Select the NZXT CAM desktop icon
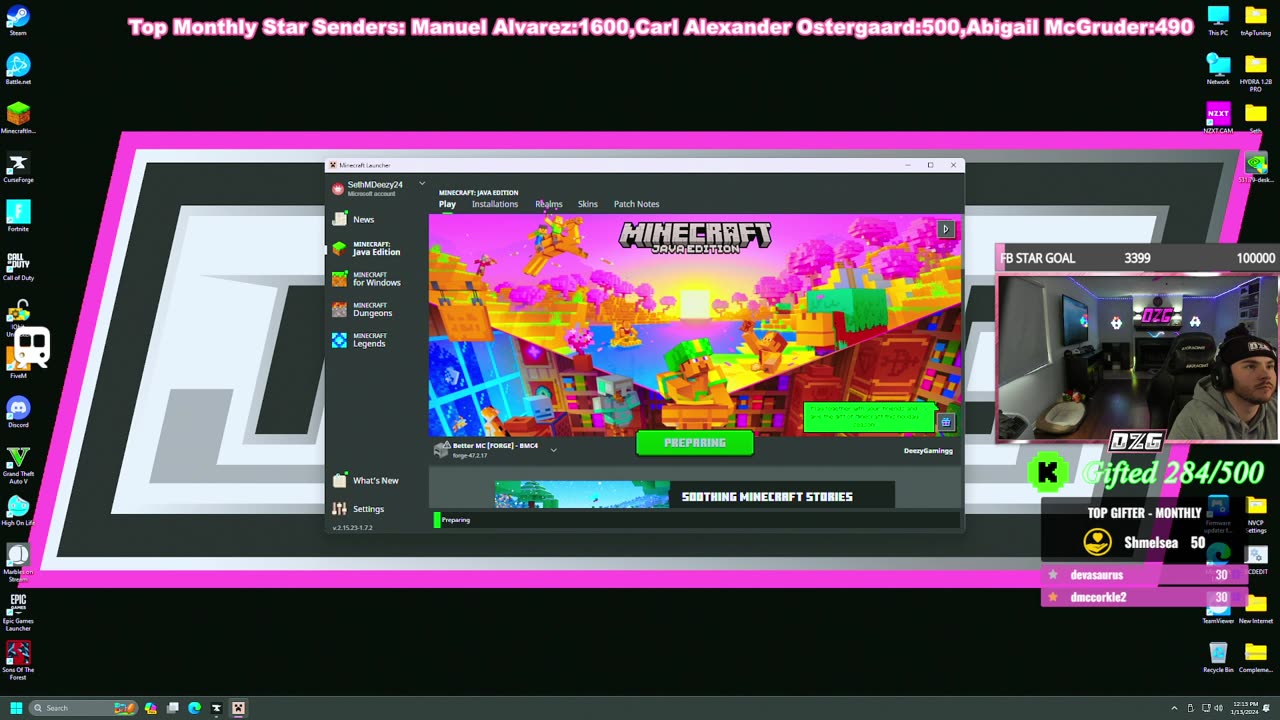The image size is (1280, 720). [x=1218, y=116]
